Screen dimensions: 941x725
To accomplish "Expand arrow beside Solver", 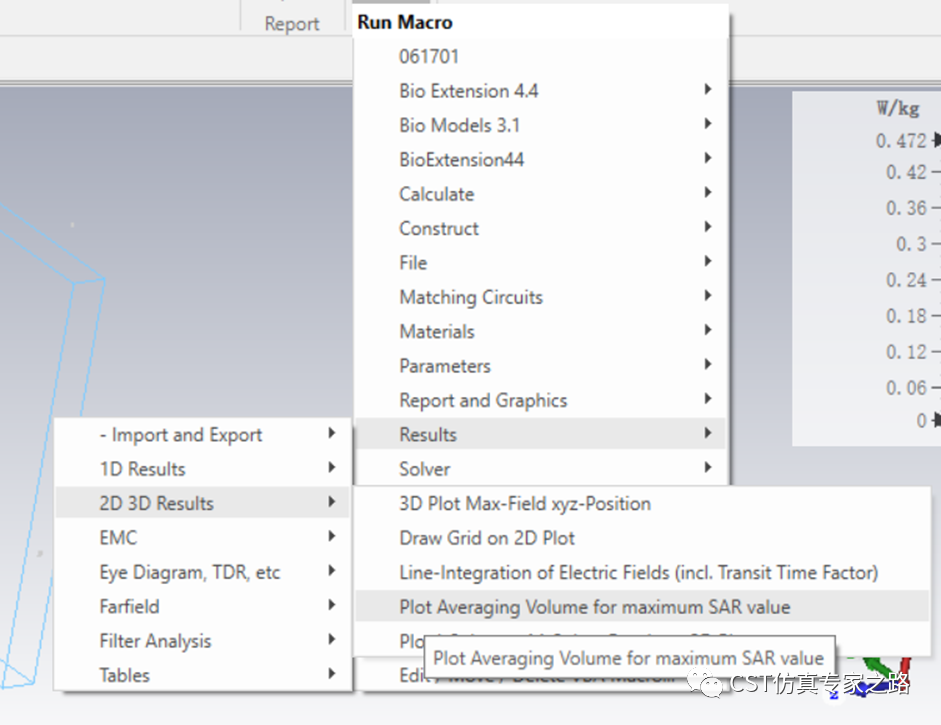I will (x=708, y=467).
